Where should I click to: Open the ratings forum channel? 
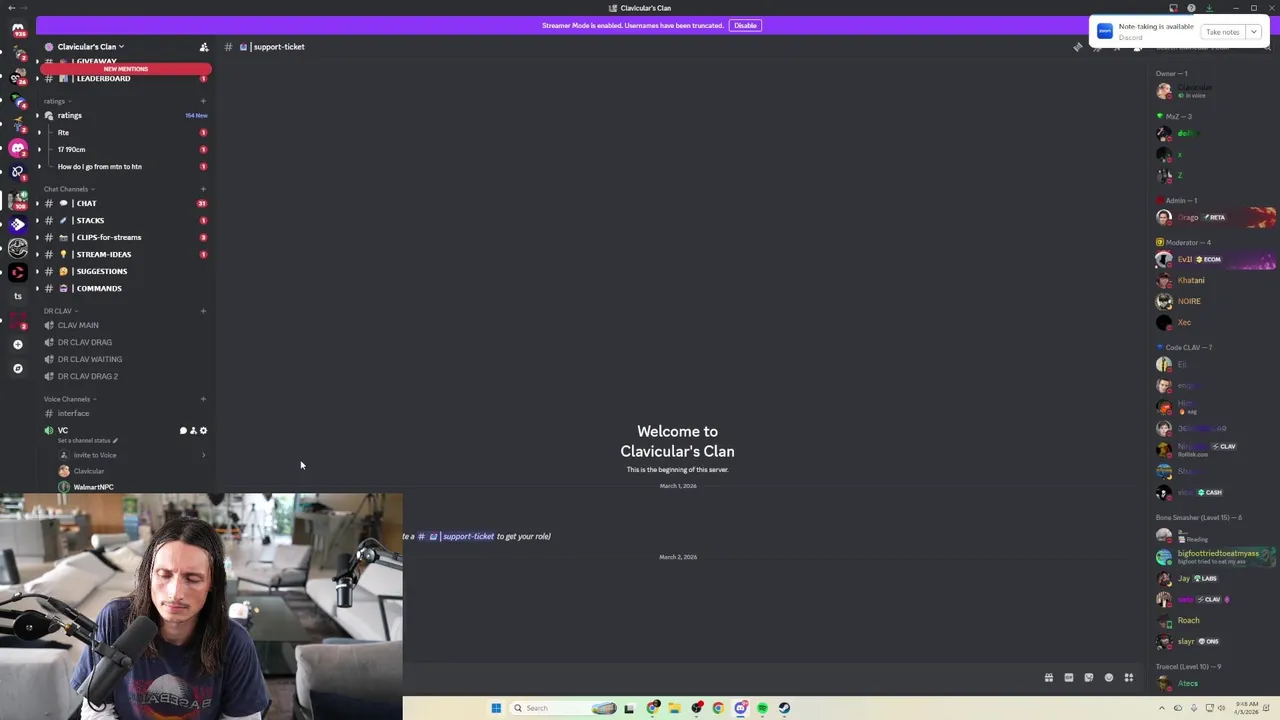125,115
